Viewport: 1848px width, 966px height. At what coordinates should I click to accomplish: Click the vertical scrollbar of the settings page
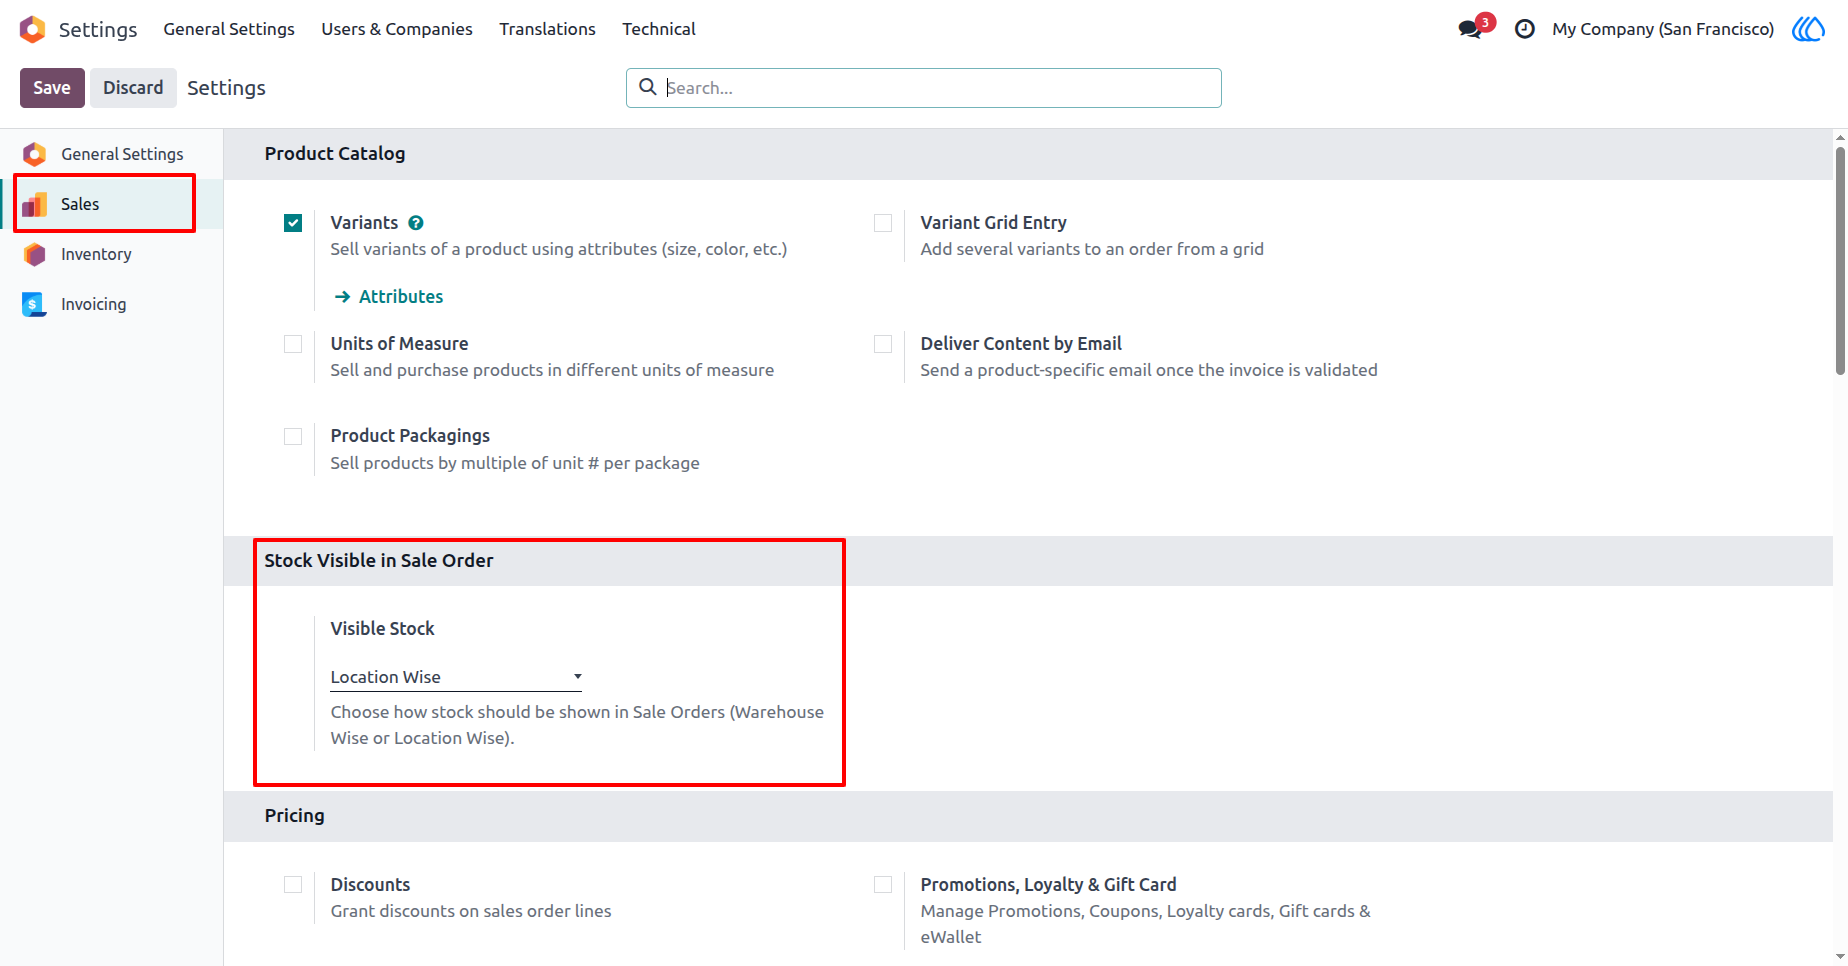pos(1840,260)
